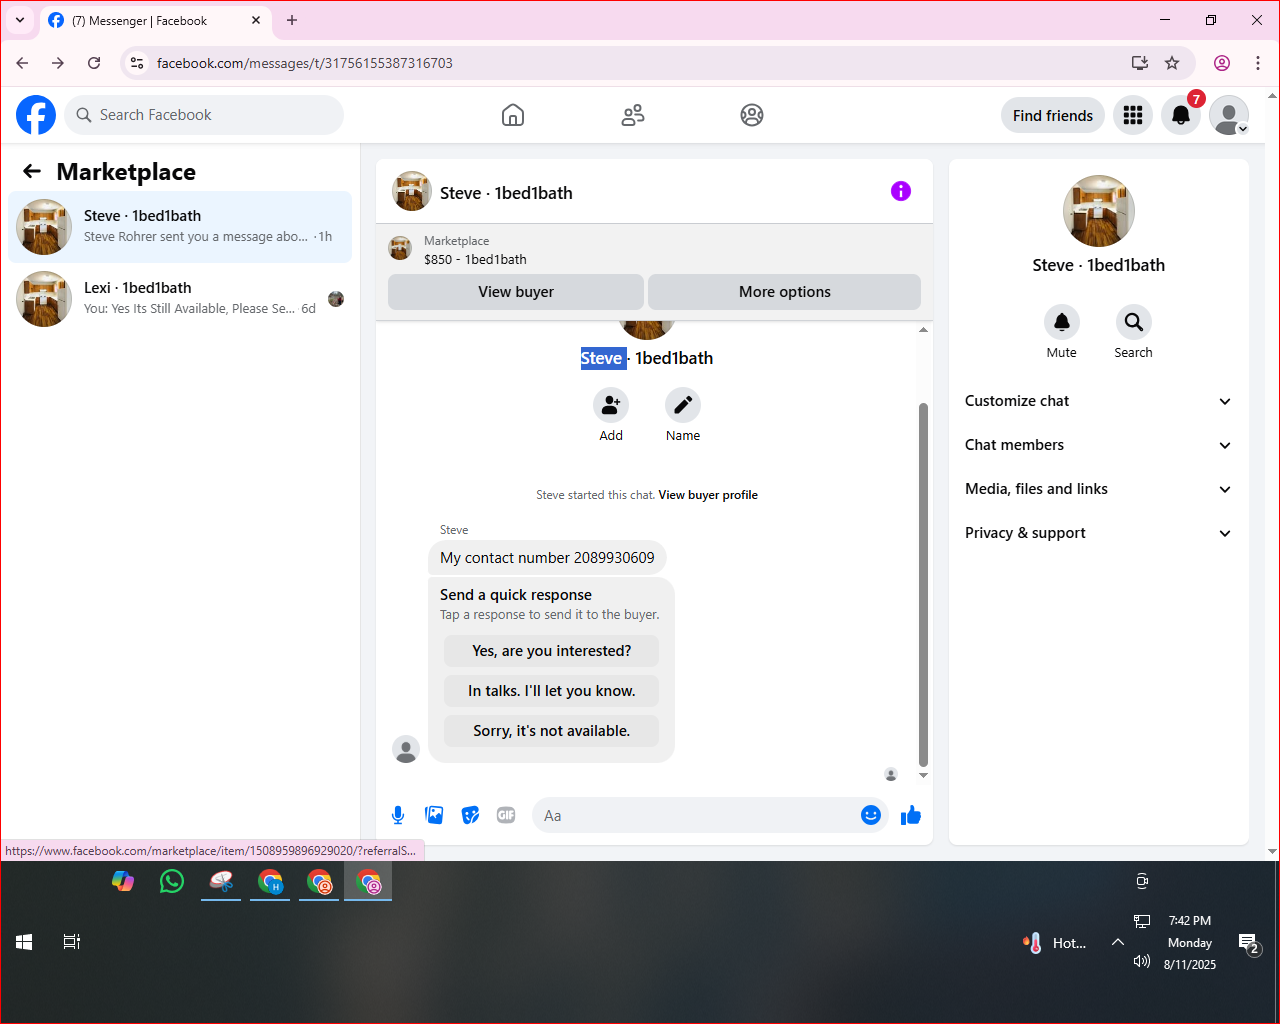Choose a GIF with the GIF icon
1280x1024 pixels.
pyautogui.click(x=506, y=815)
